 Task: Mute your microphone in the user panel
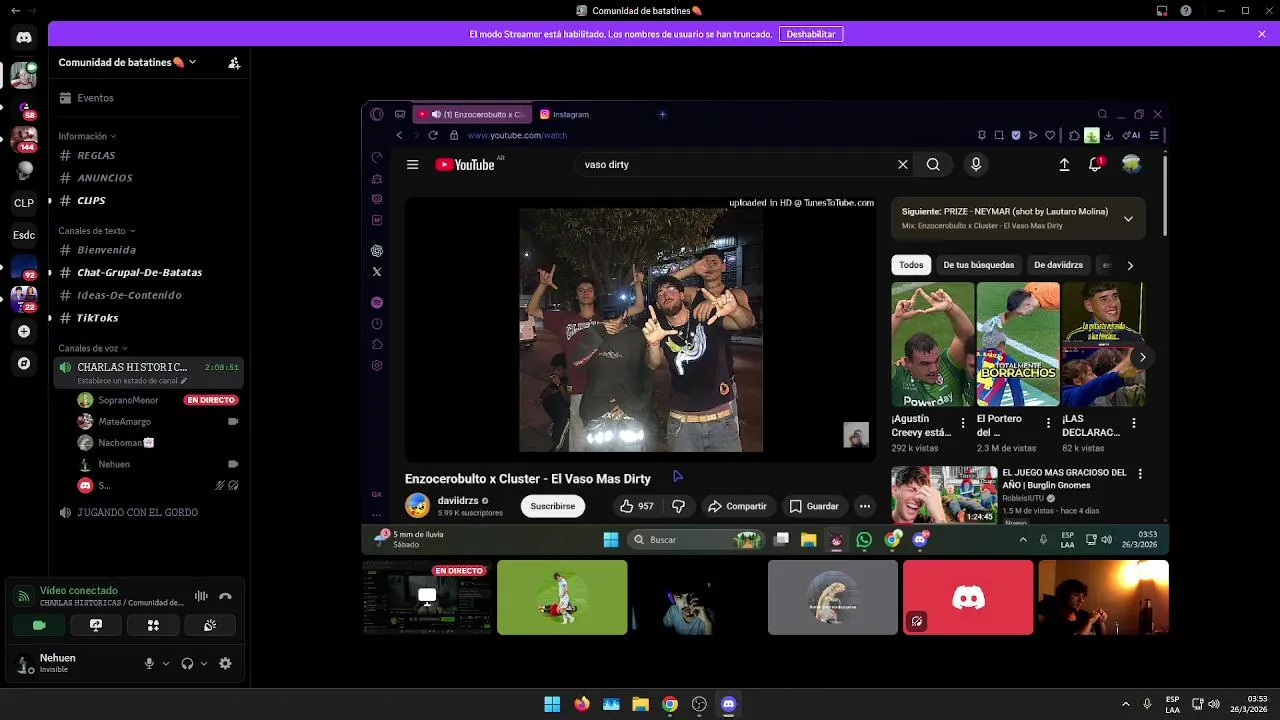click(x=149, y=663)
